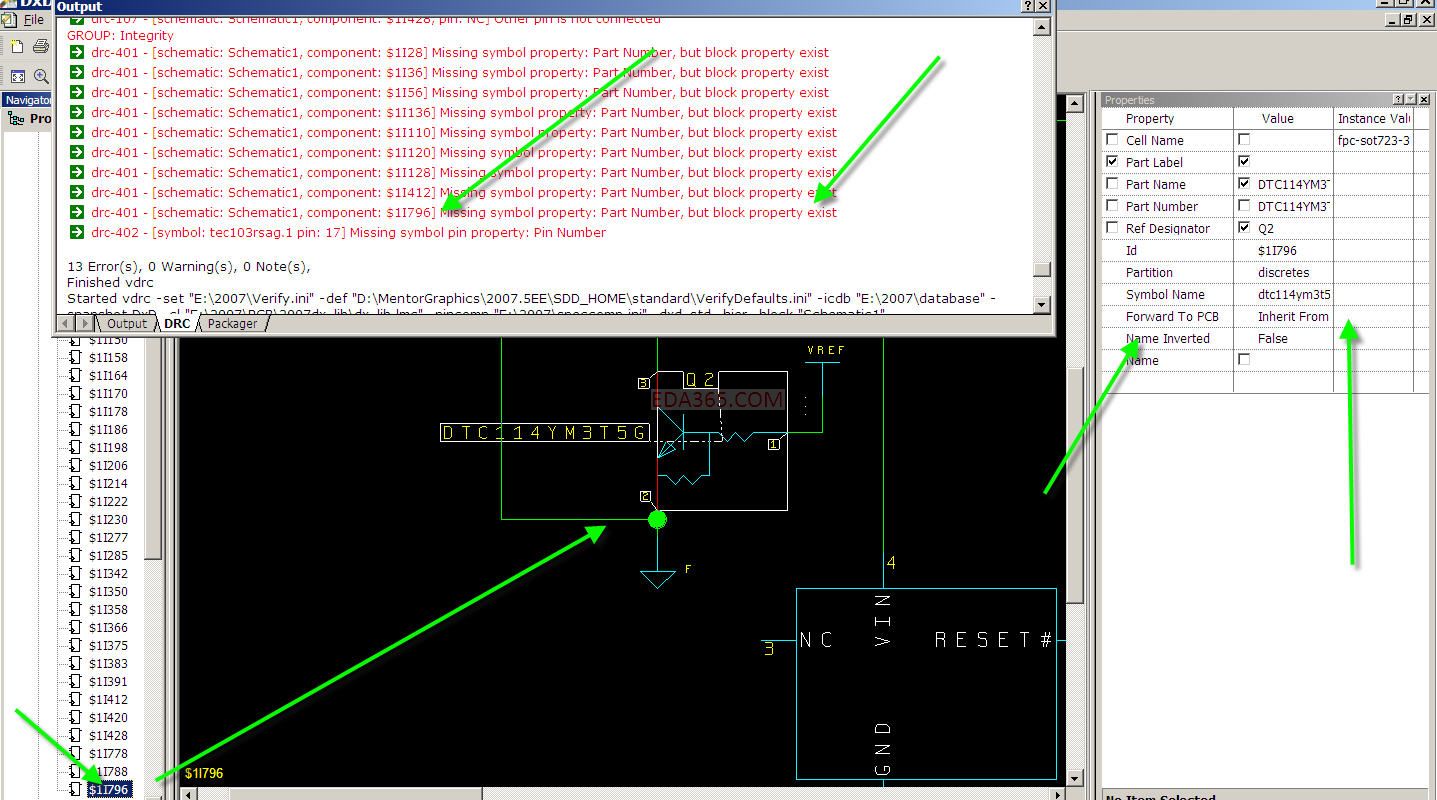Click the component icon beside $1I342
Screen dimensions: 1437x800
[75, 573]
